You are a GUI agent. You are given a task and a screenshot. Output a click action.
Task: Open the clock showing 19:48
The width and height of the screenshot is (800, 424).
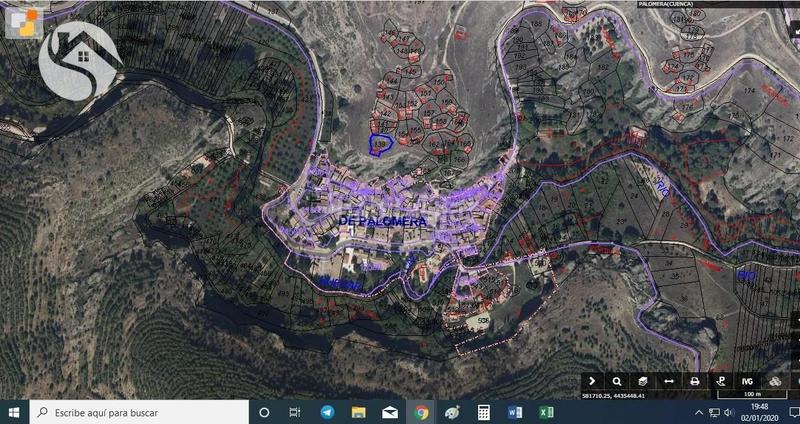760,412
